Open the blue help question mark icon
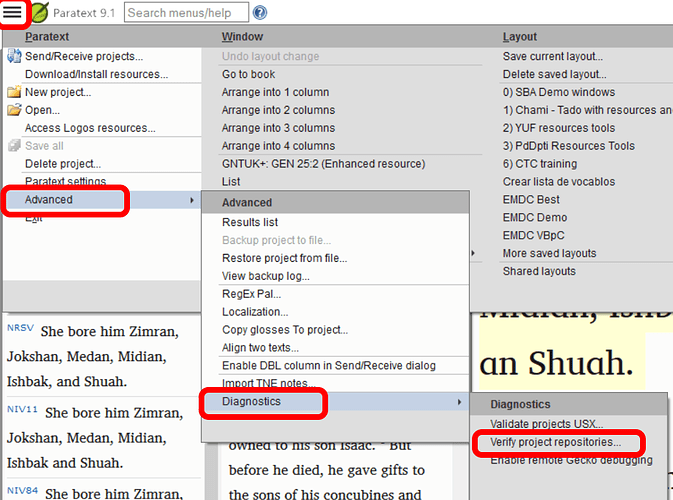673x500 pixels. click(260, 12)
